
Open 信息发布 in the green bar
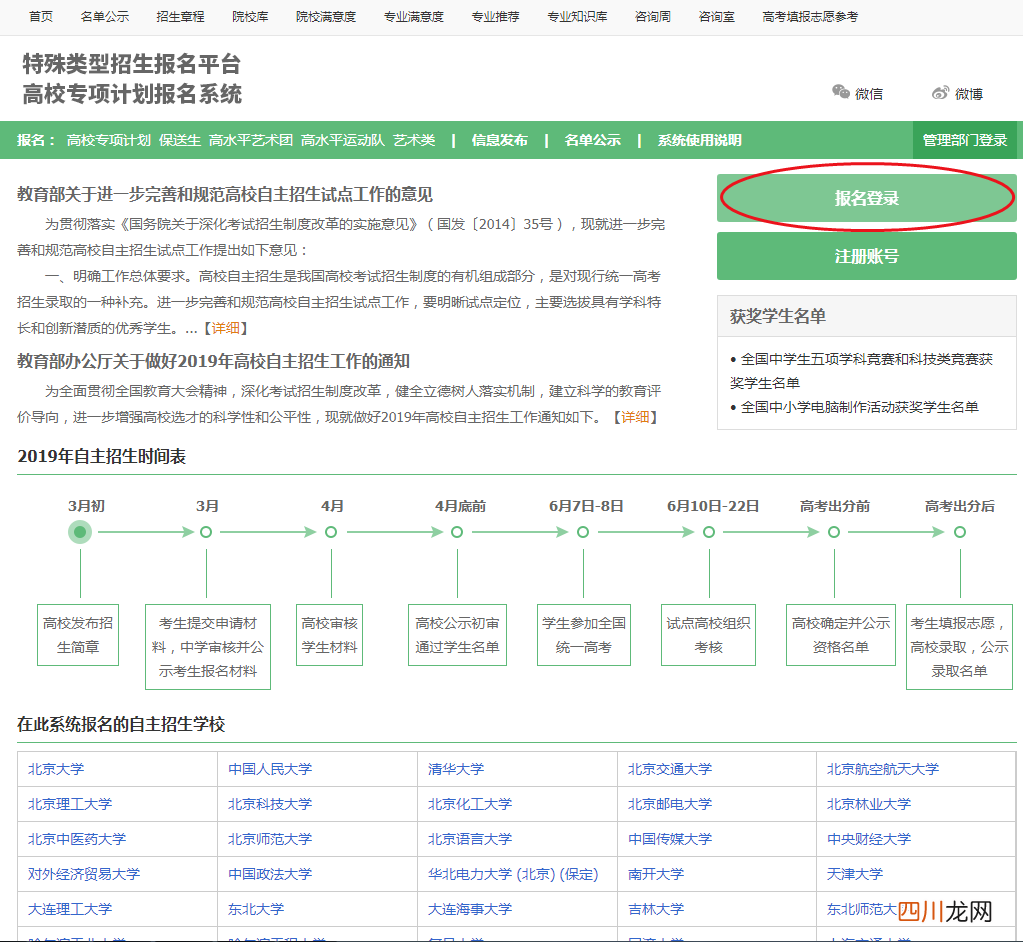(x=499, y=140)
